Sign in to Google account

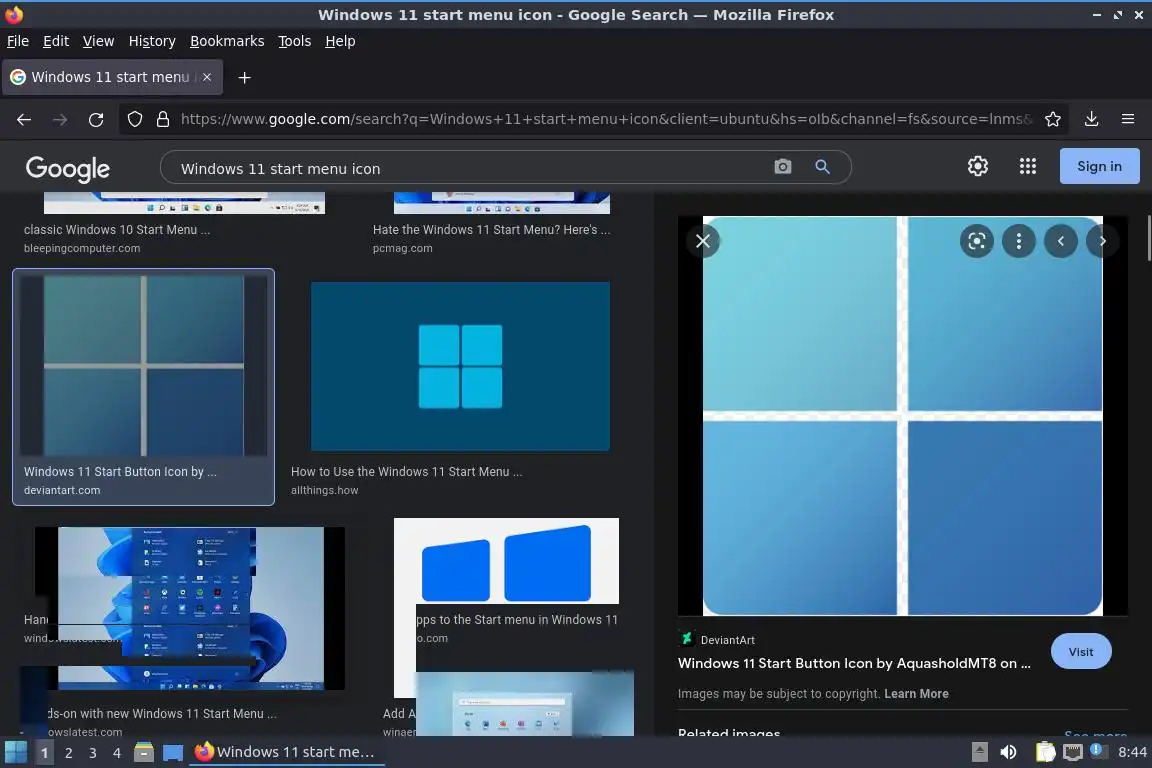1099,166
